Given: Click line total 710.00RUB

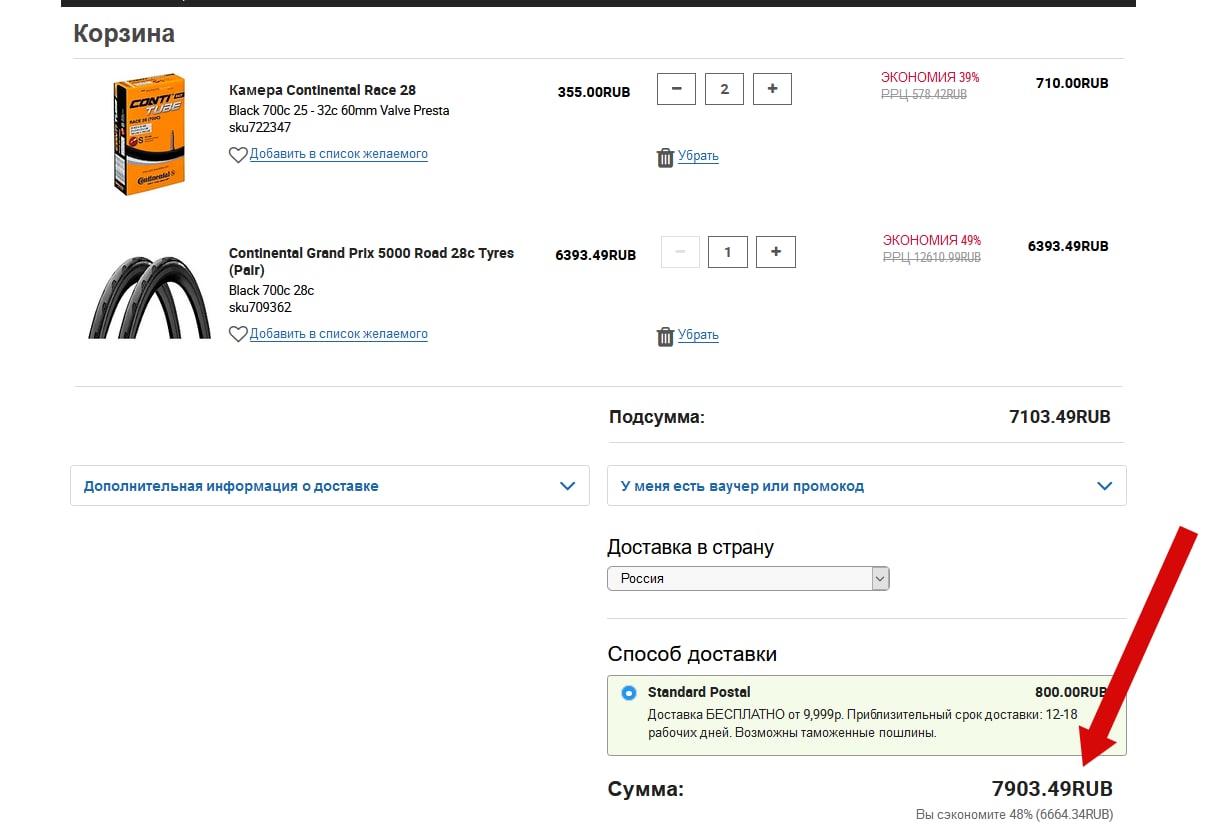Looking at the screenshot, I should (x=1072, y=83).
